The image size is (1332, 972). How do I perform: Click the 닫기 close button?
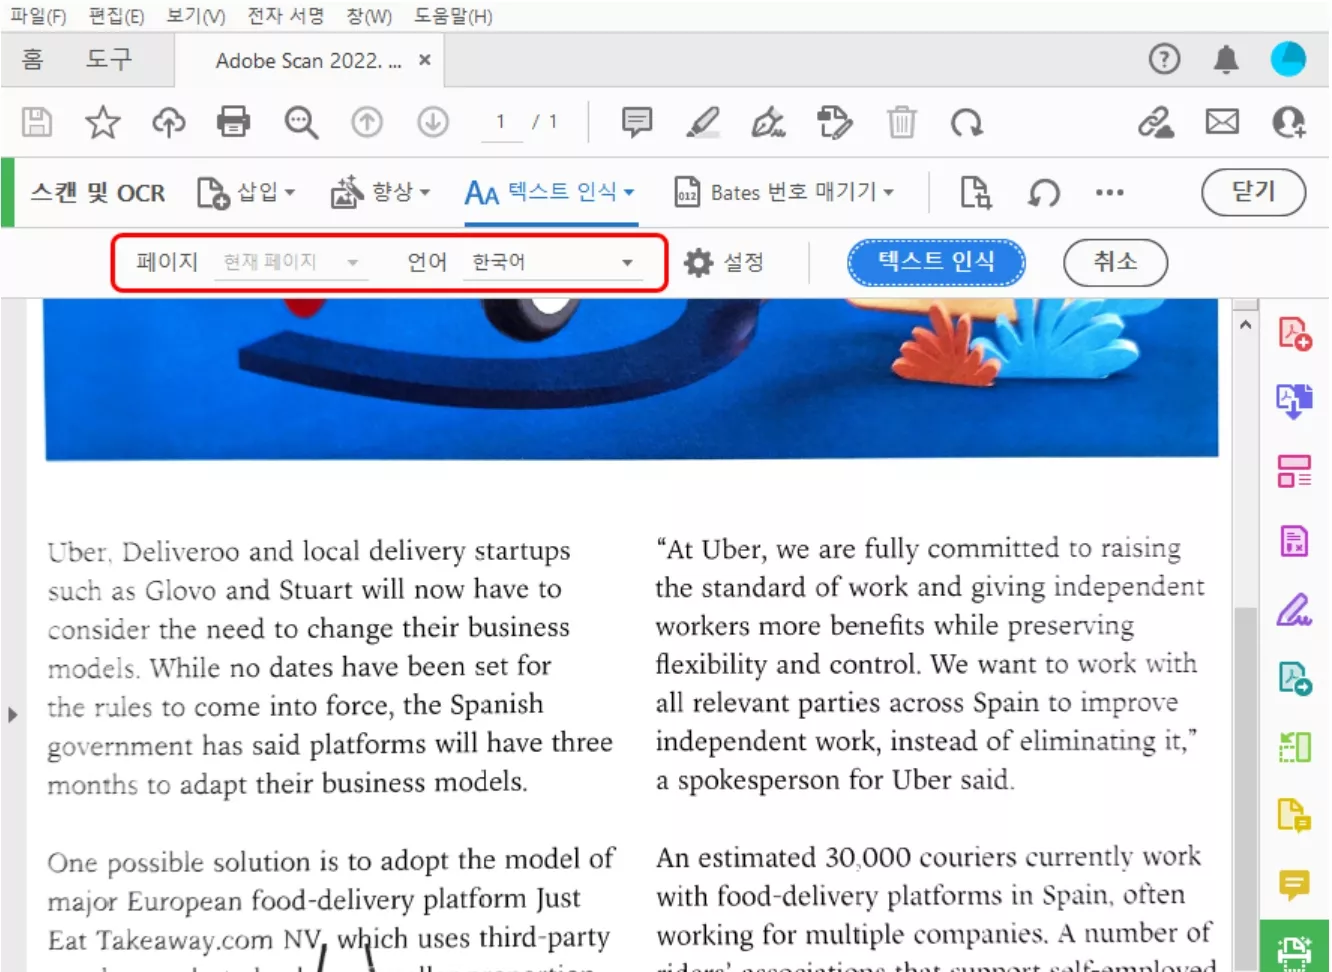coord(1253,192)
